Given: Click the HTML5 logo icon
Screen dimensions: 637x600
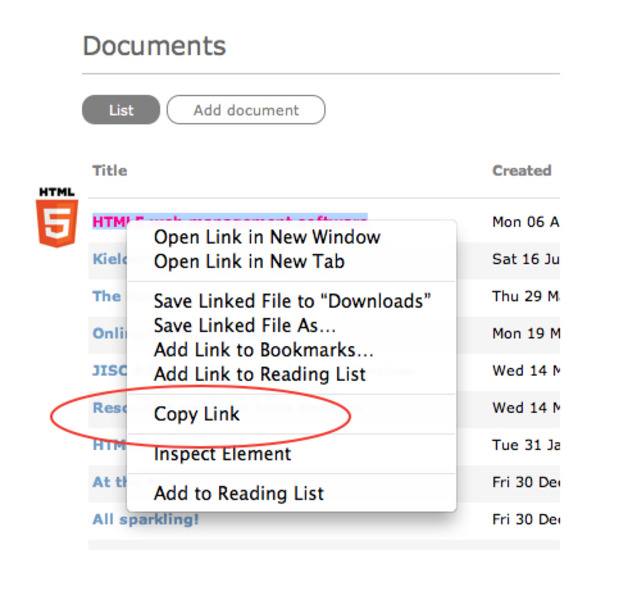Looking at the screenshot, I should [56, 217].
